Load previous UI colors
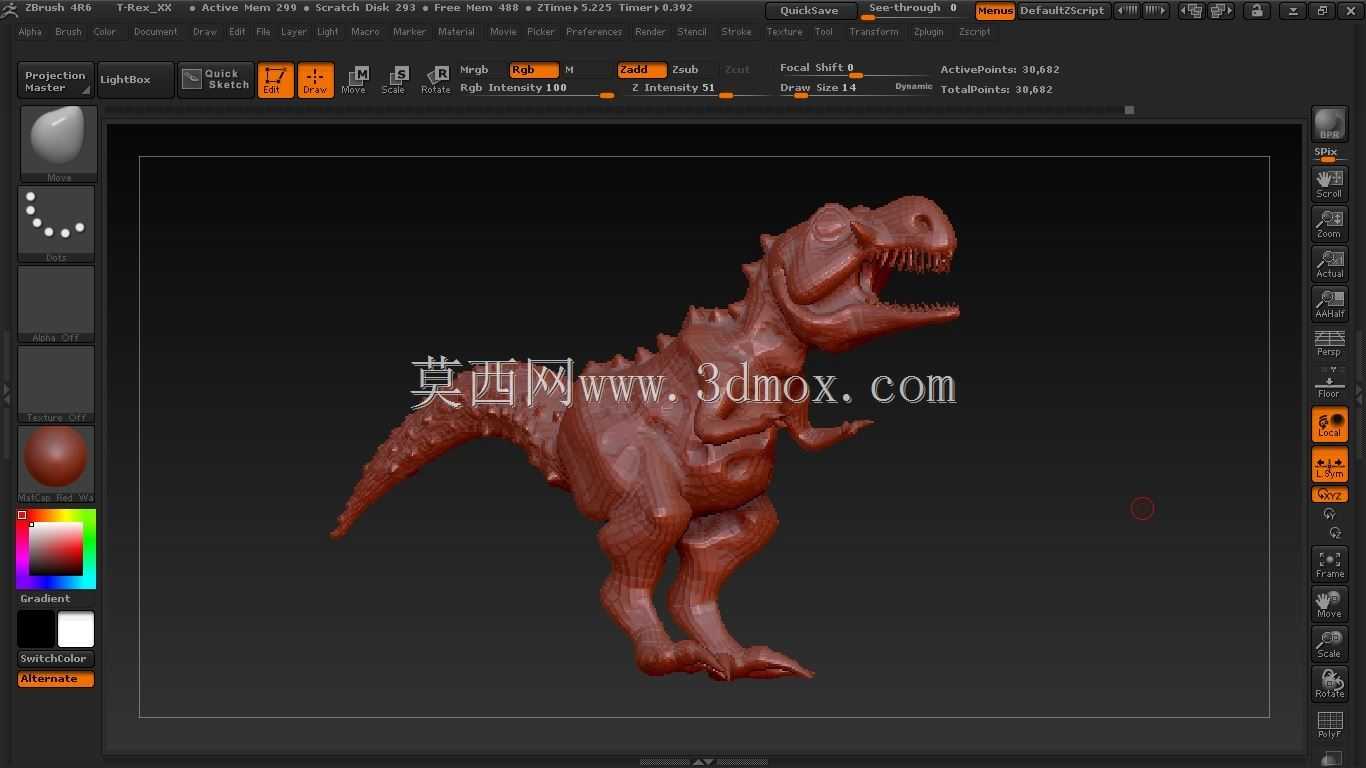 click(1126, 11)
